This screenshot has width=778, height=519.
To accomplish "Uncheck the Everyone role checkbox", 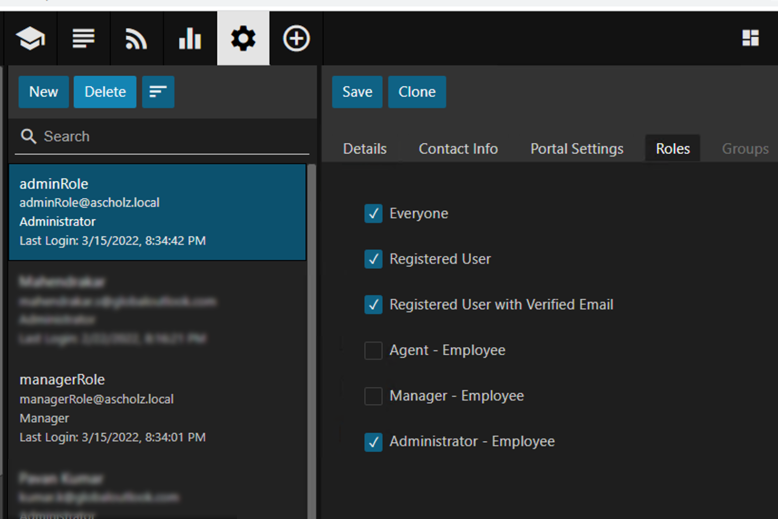I will click(x=373, y=214).
